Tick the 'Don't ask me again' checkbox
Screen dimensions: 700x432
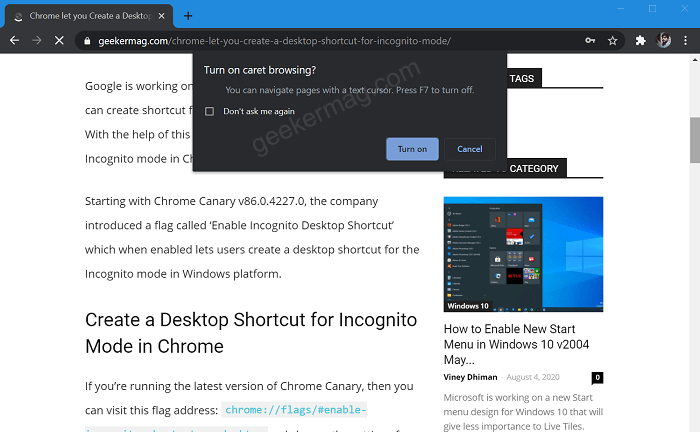click(x=209, y=111)
